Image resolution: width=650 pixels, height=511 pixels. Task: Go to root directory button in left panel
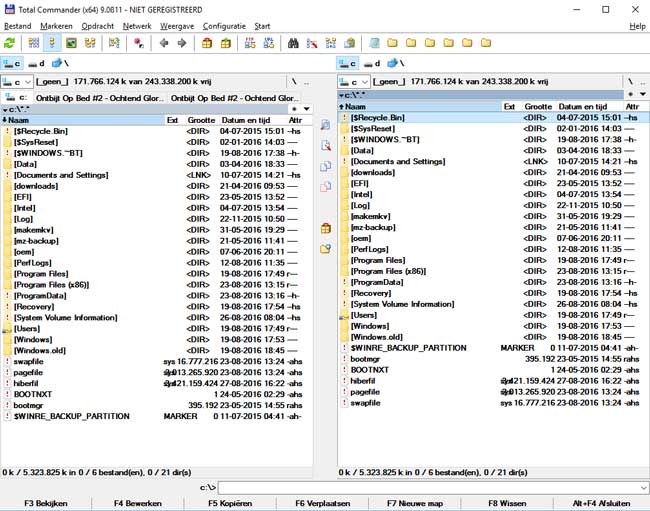(294, 82)
